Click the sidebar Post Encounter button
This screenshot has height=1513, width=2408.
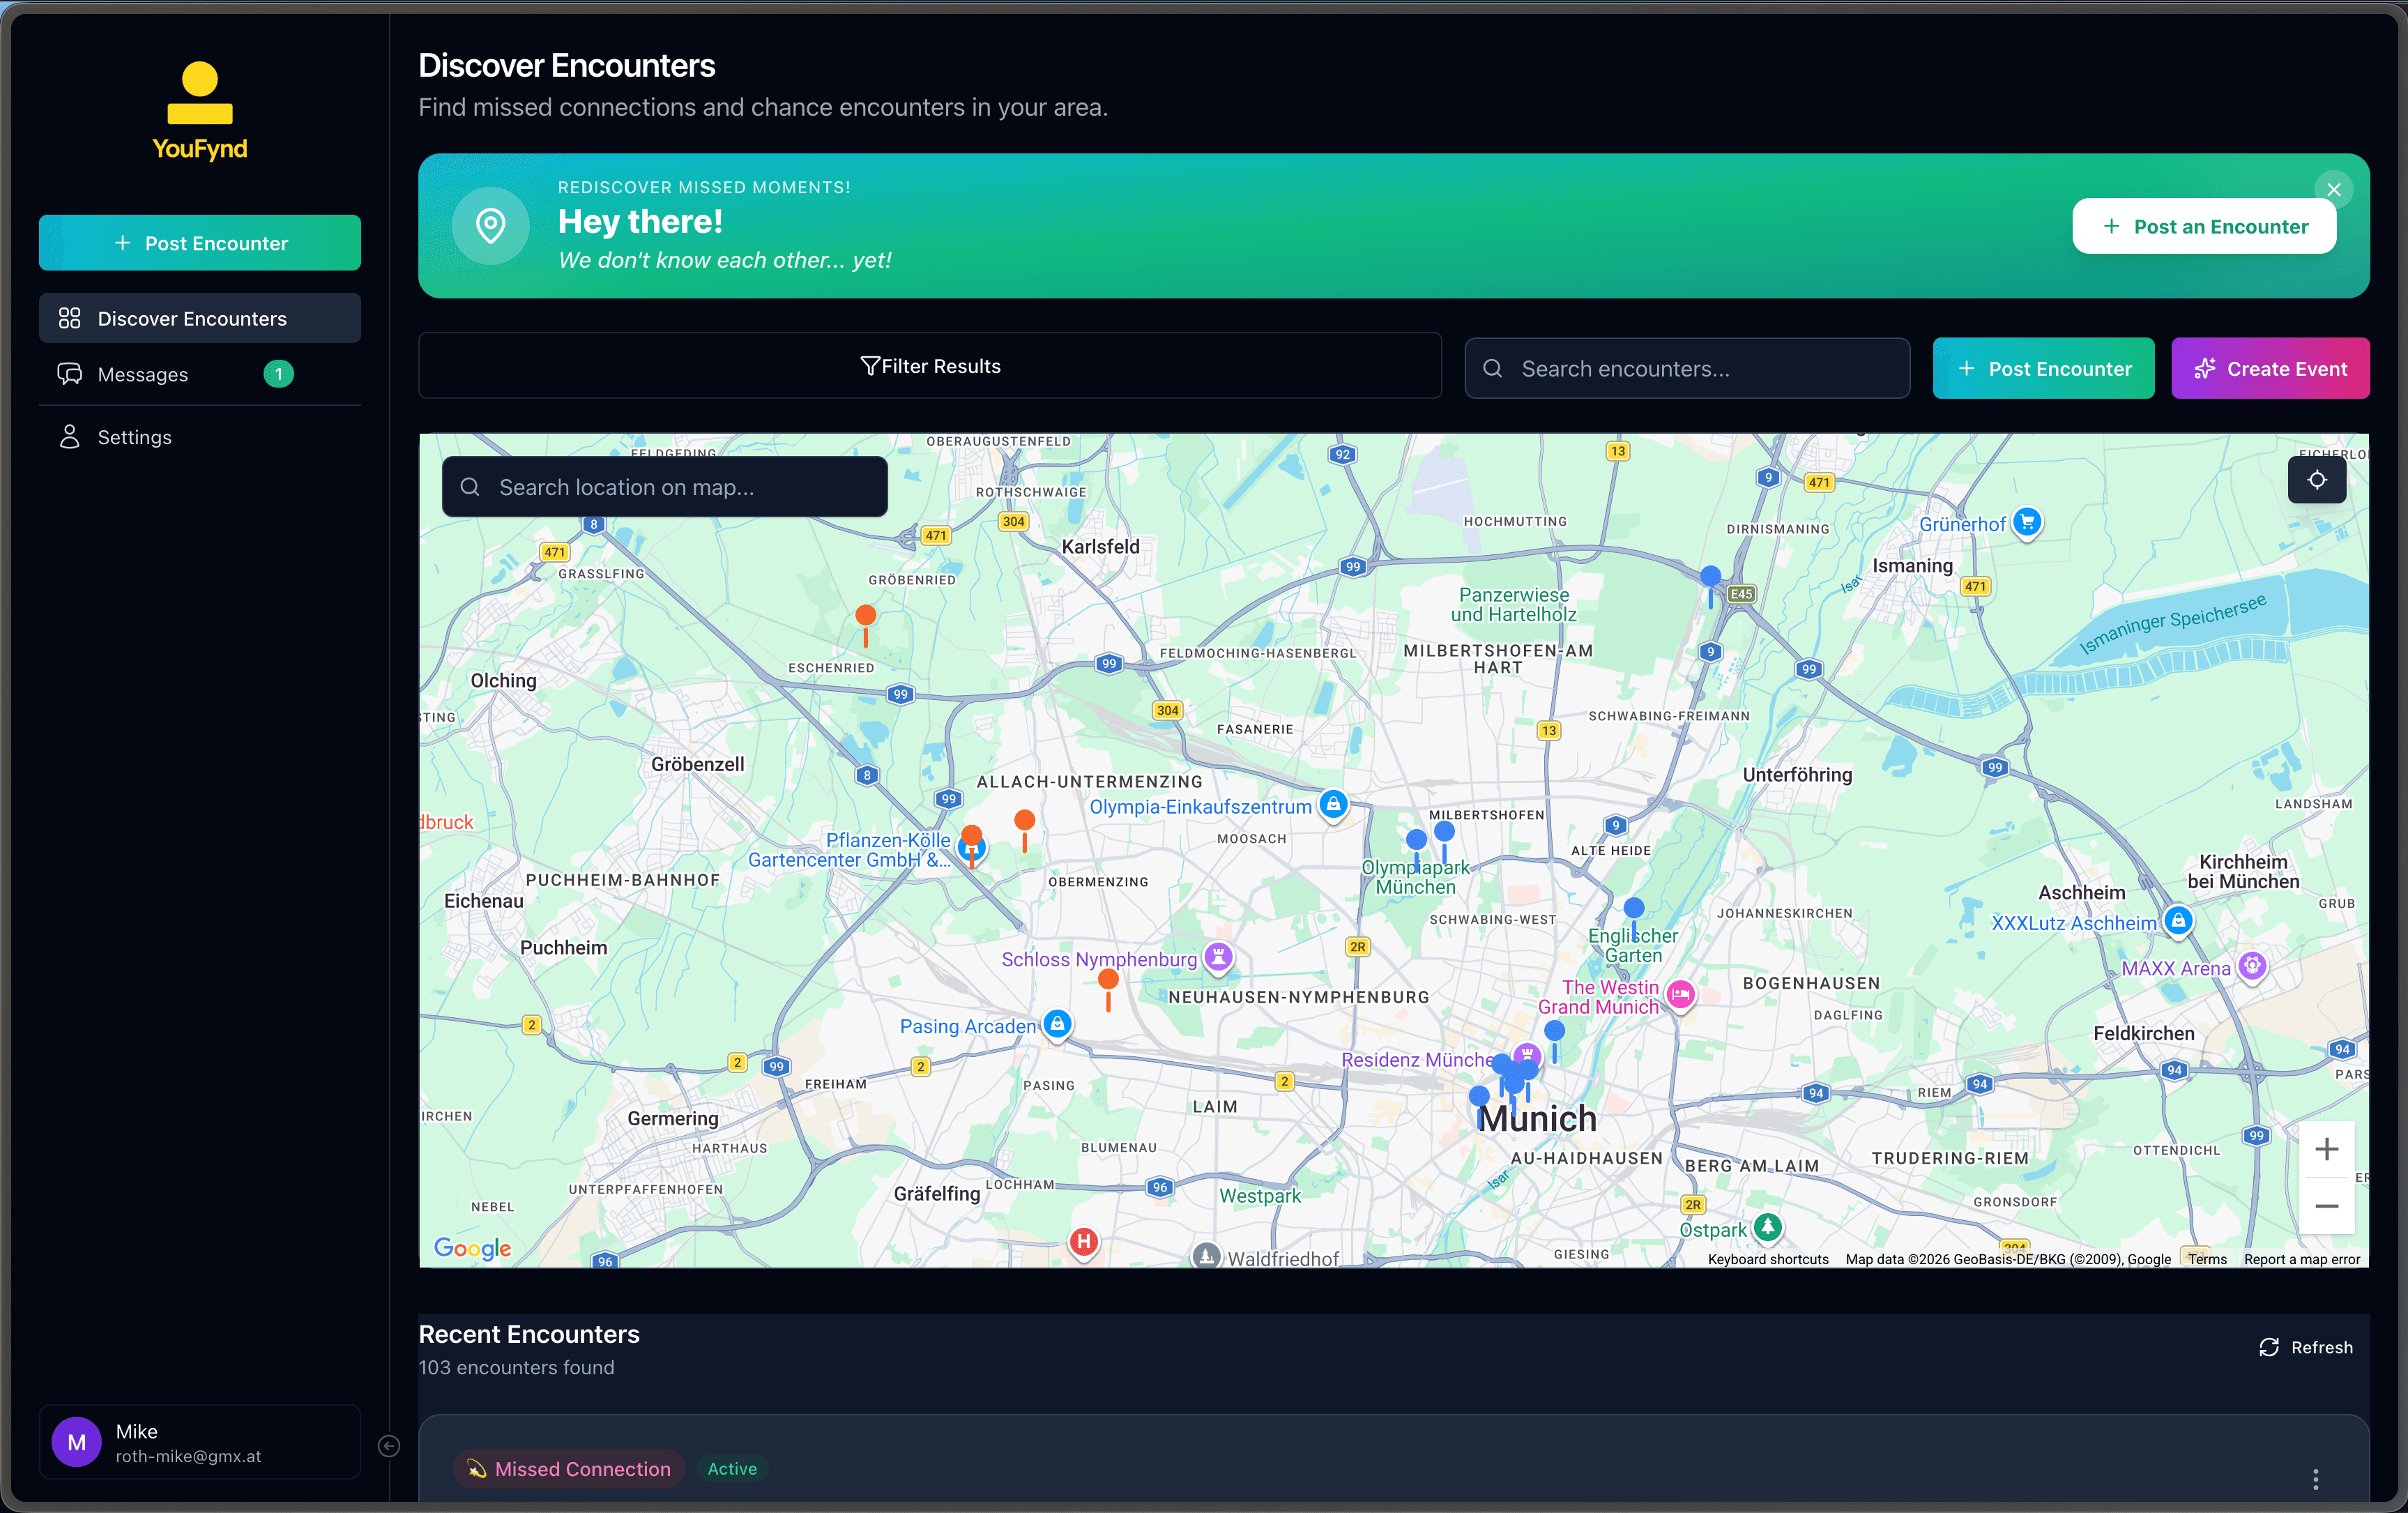coord(200,243)
